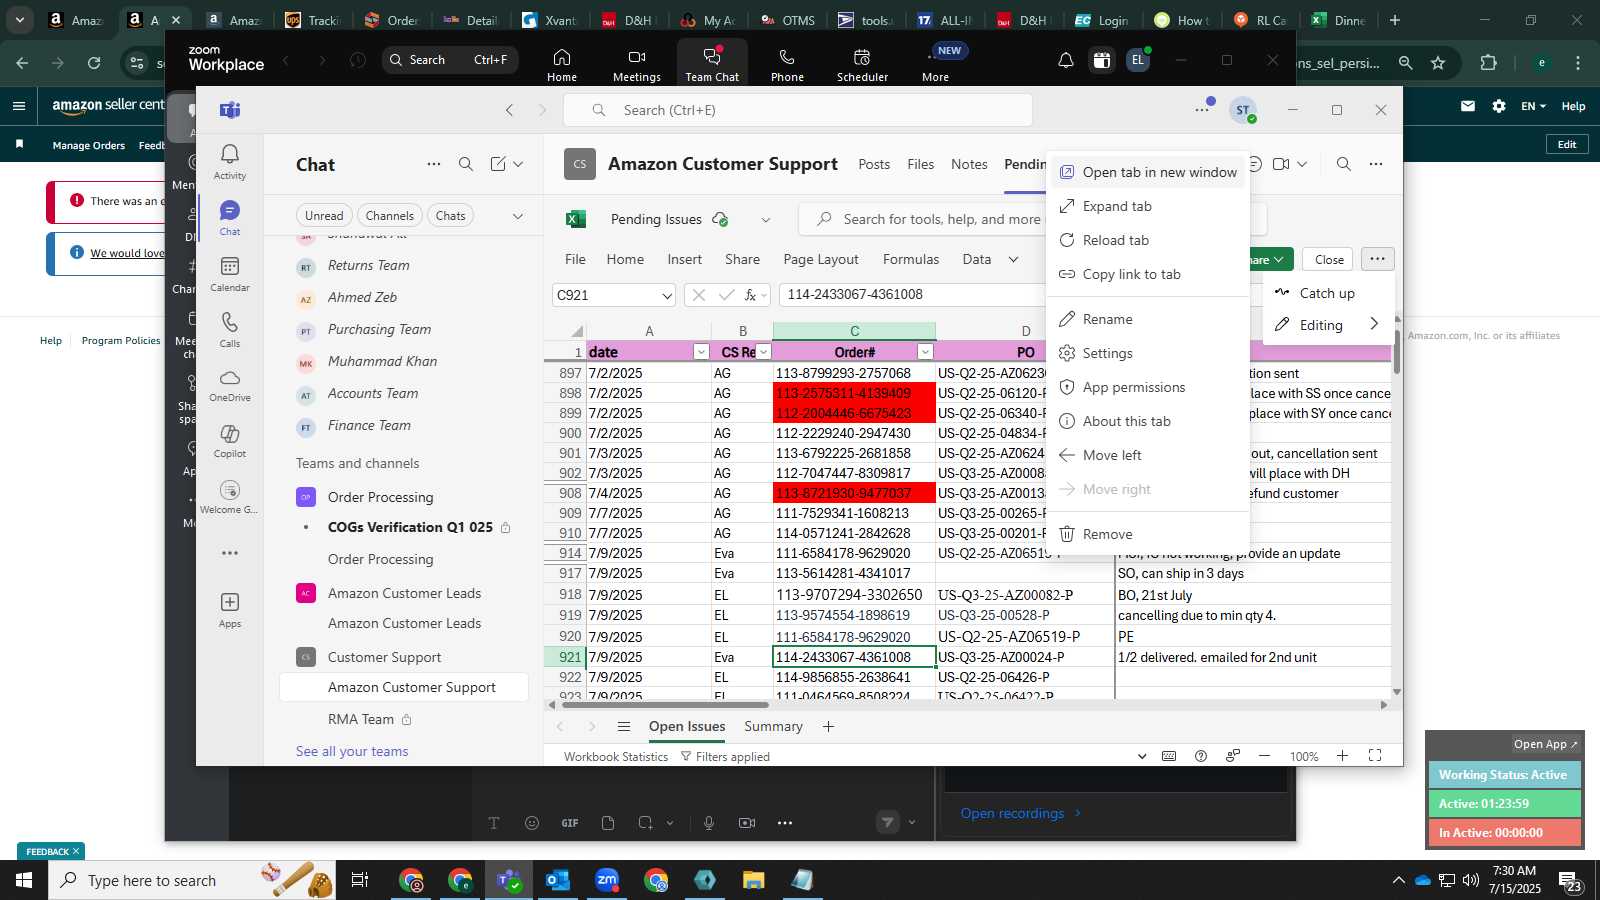Add a new sheet with plus icon
Viewport: 1600px width, 900px height.
(x=828, y=726)
